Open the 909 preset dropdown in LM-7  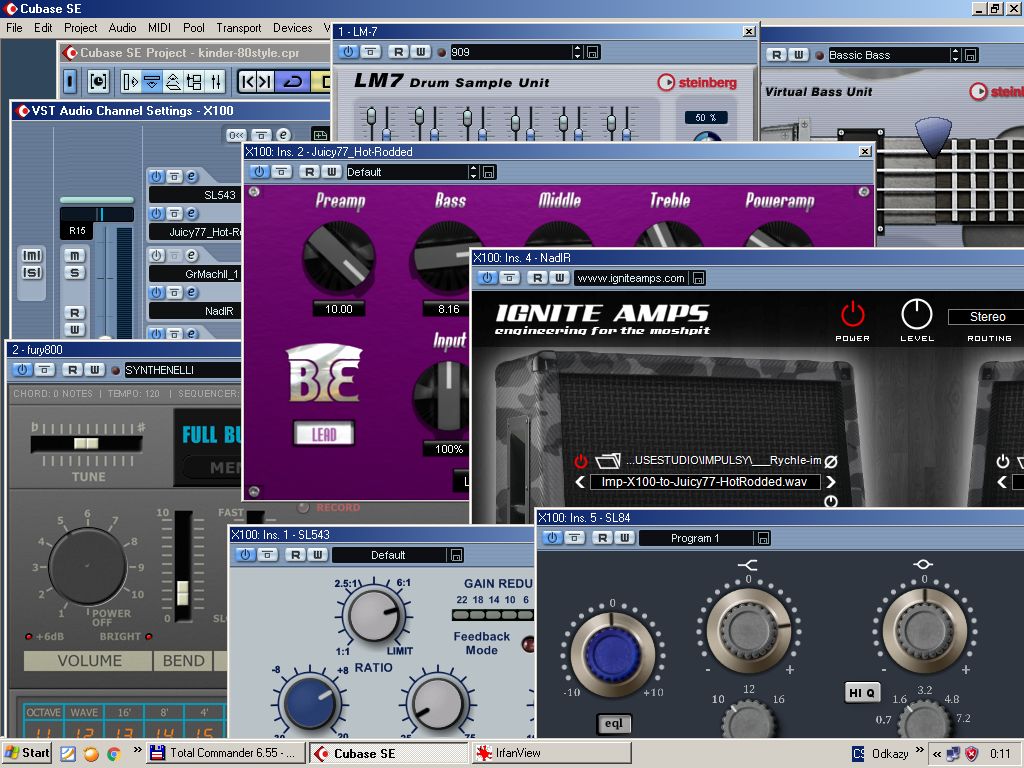(577, 52)
